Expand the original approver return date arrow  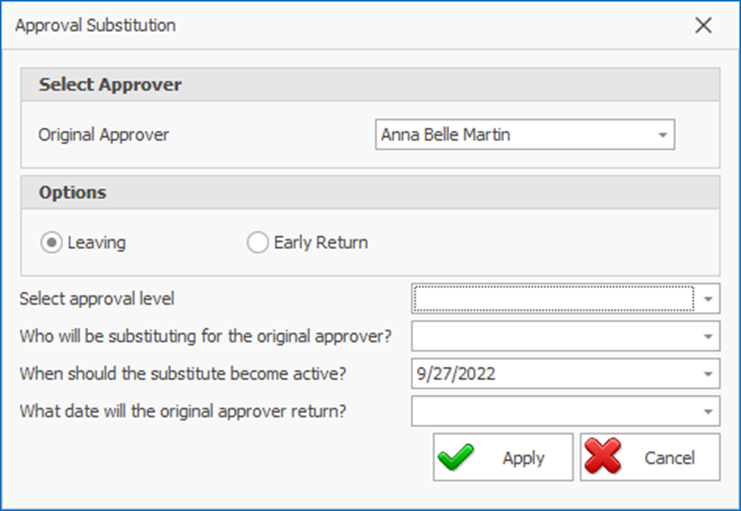pos(708,411)
